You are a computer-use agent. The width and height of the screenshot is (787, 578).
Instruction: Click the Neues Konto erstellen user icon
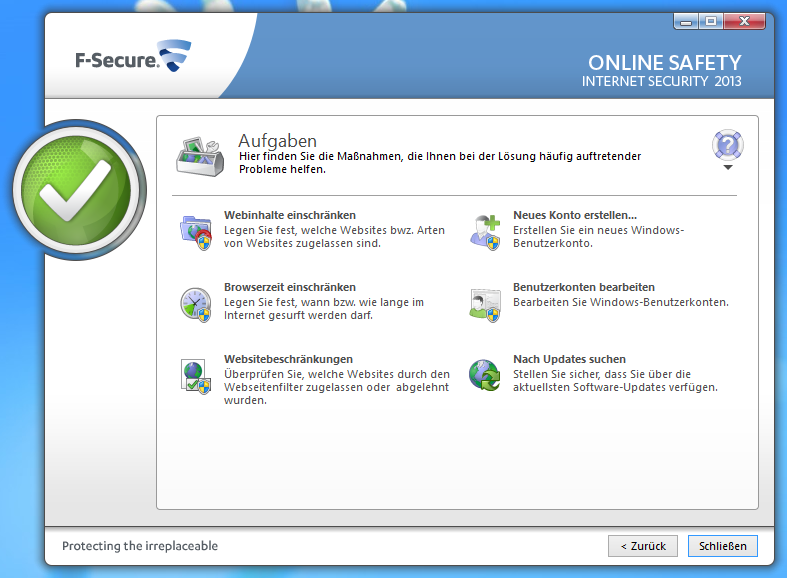485,232
